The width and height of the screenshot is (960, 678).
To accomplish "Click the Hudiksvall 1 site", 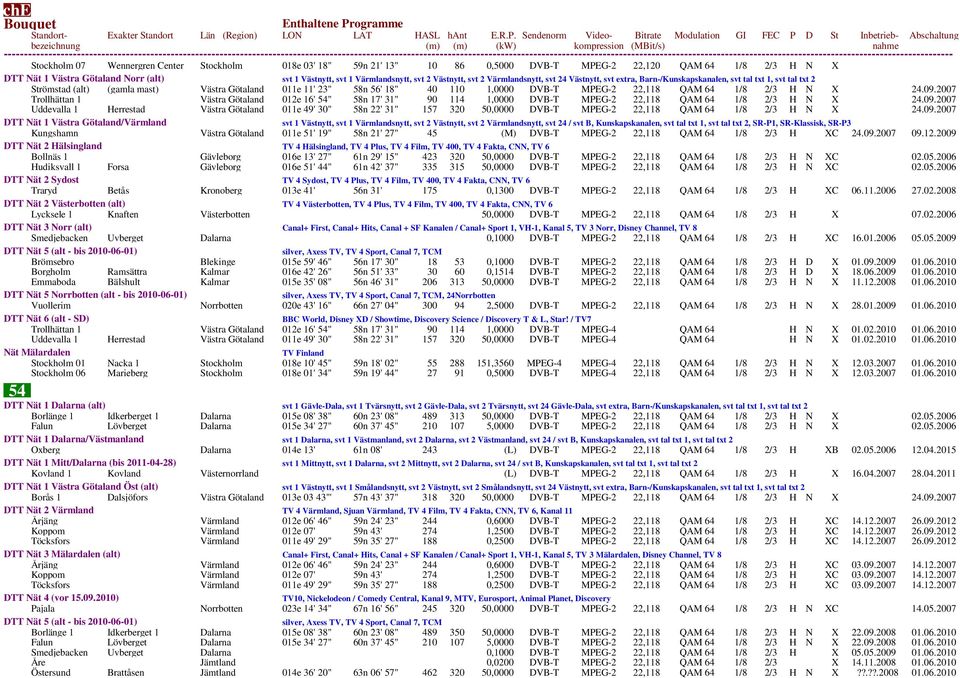I will point(56,167).
